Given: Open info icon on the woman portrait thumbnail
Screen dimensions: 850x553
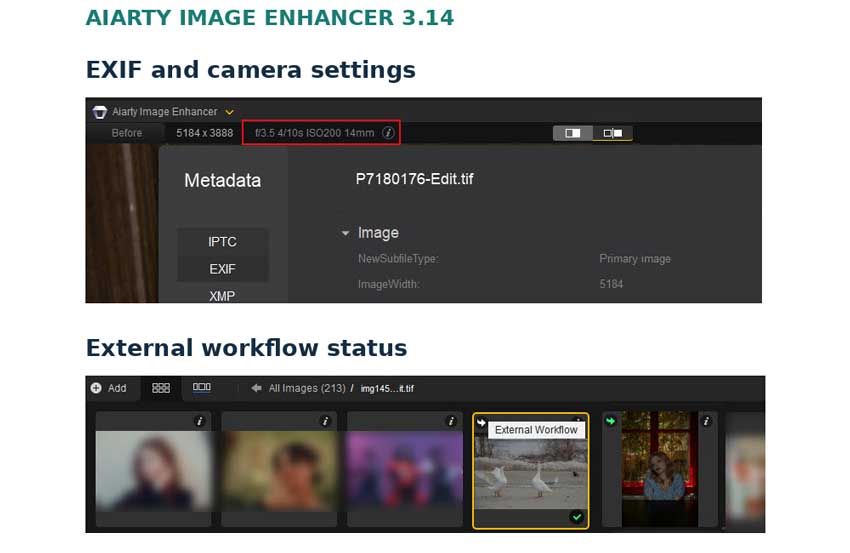Looking at the screenshot, I should click(706, 421).
